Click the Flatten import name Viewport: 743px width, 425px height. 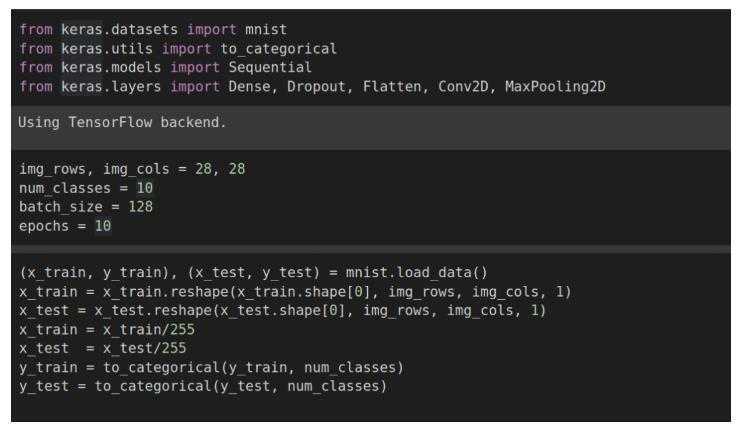tap(392, 87)
